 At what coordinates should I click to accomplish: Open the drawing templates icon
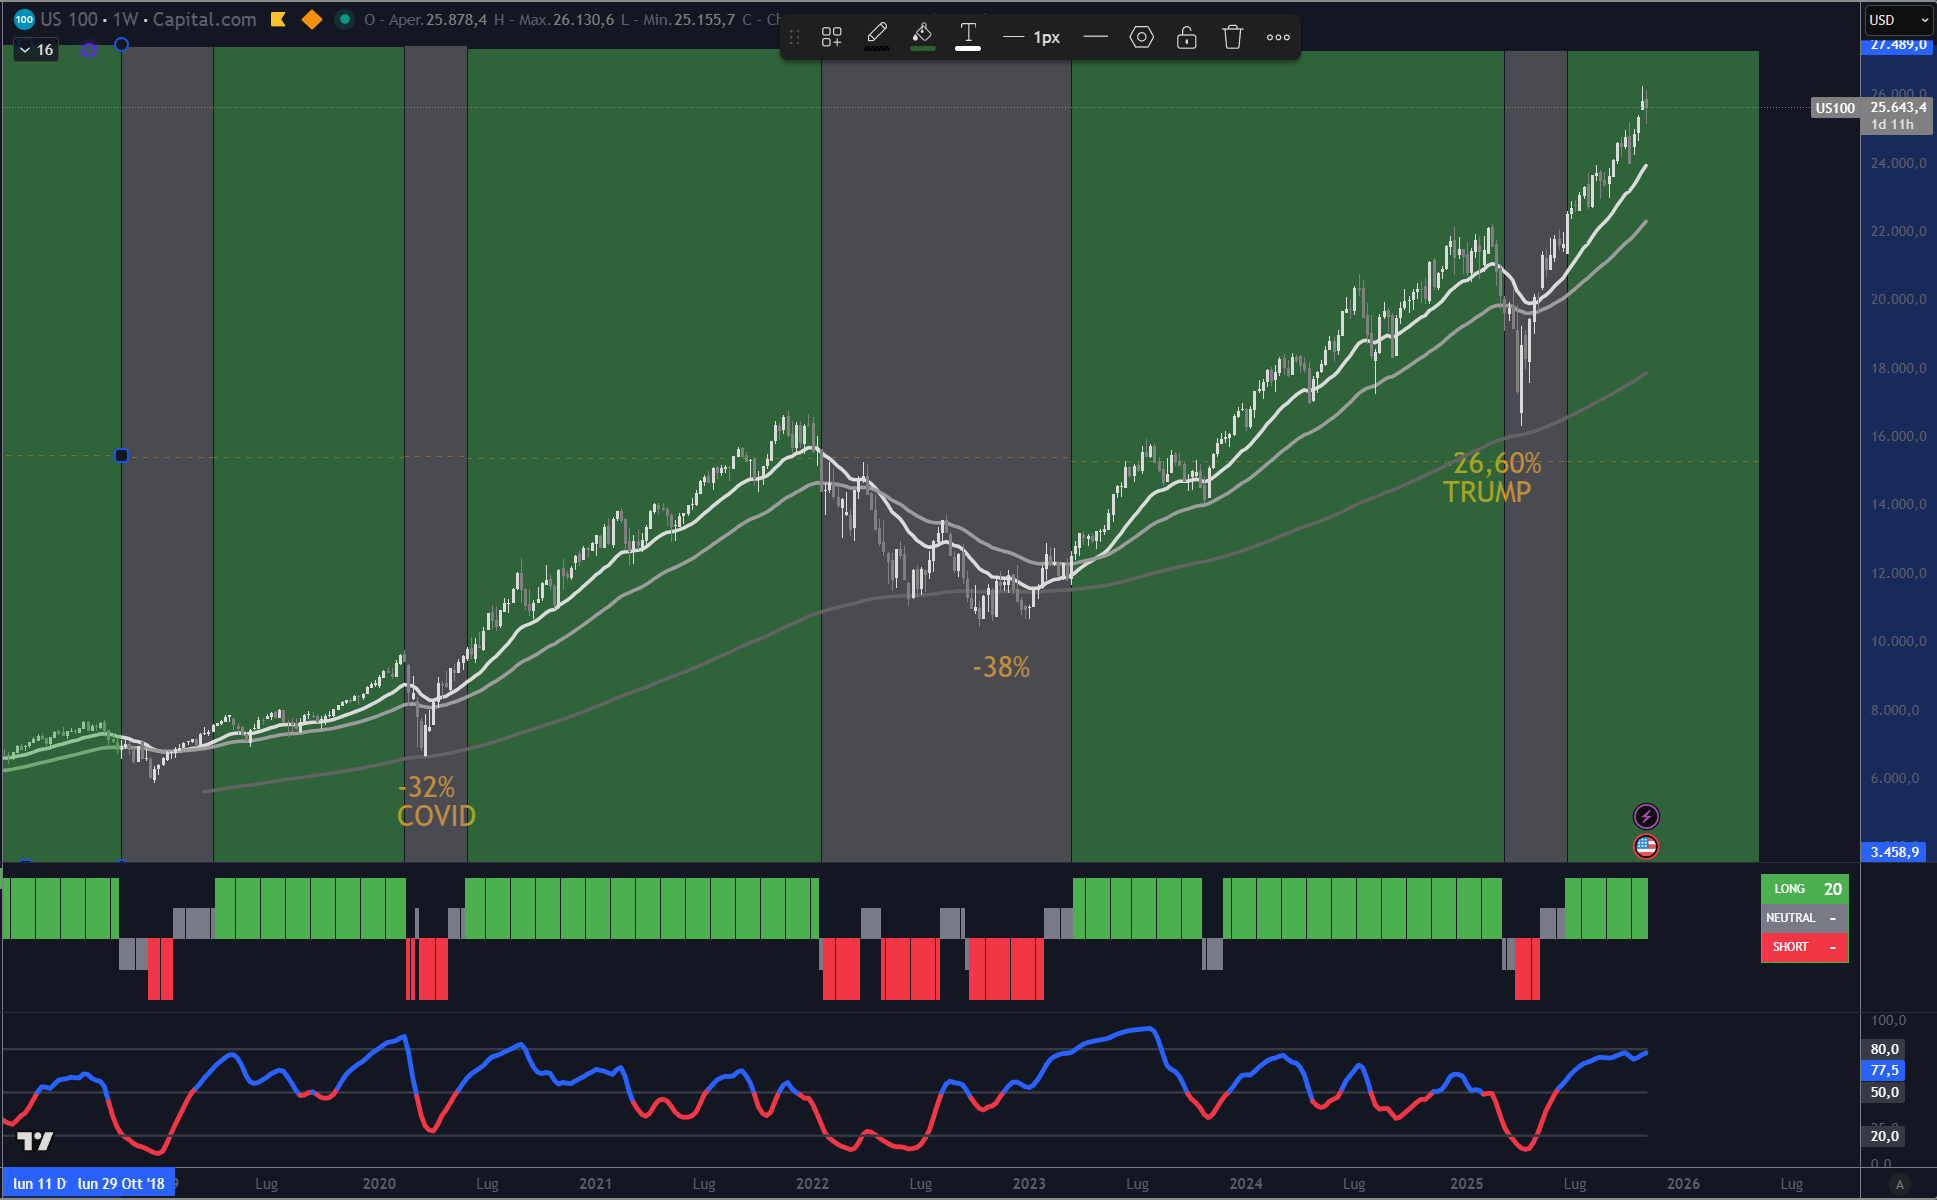tap(831, 37)
